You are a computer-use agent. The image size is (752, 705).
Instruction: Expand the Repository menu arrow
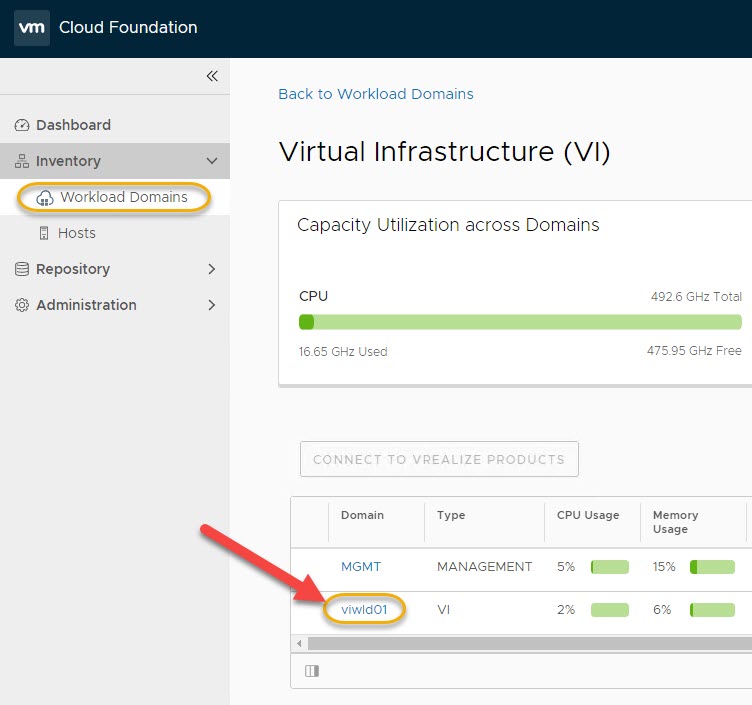click(x=211, y=269)
